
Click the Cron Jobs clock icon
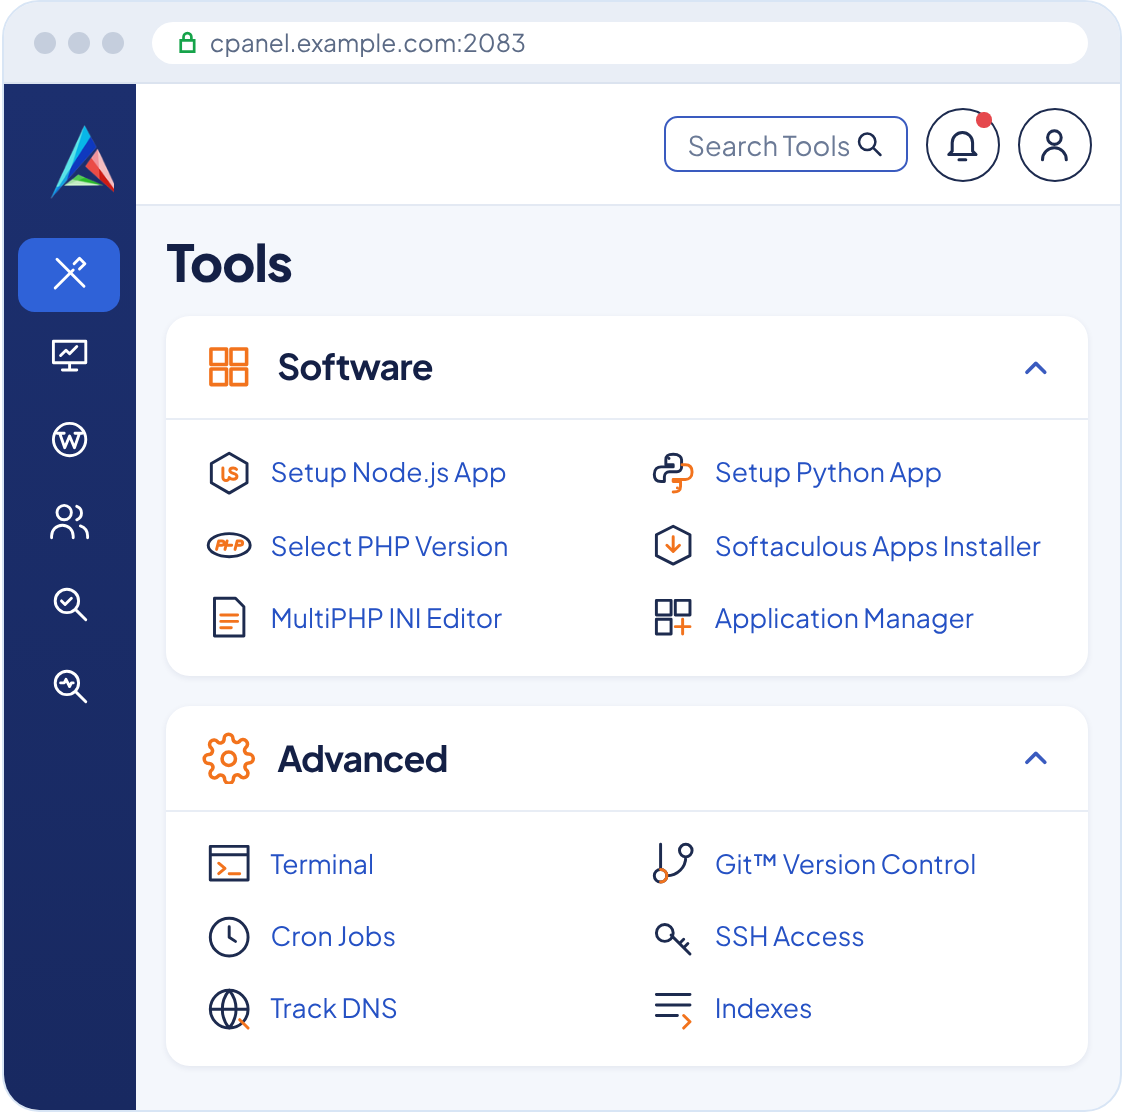(x=229, y=937)
